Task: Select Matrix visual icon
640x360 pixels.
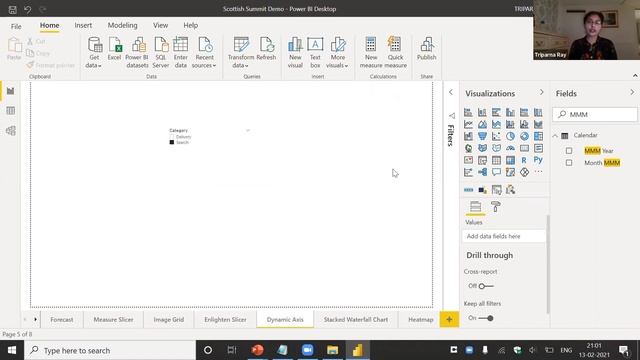Action: [x=510, y=160]
